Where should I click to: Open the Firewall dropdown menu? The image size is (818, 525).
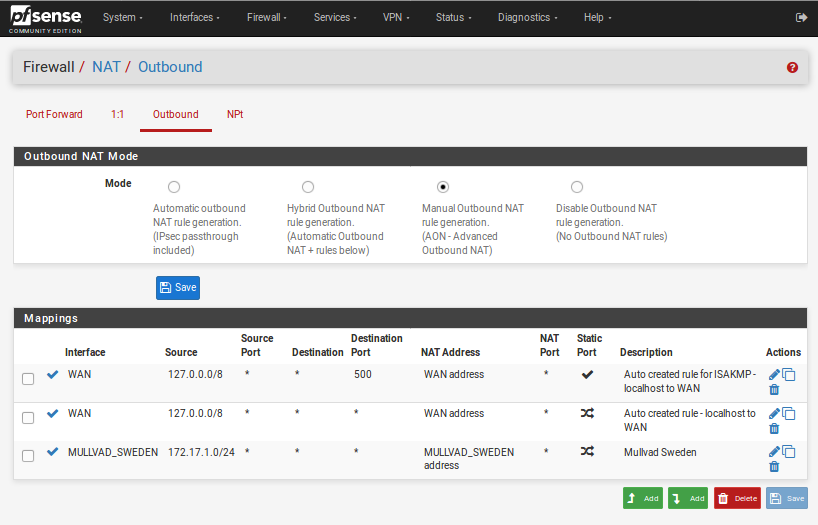[x=267, y=18]
